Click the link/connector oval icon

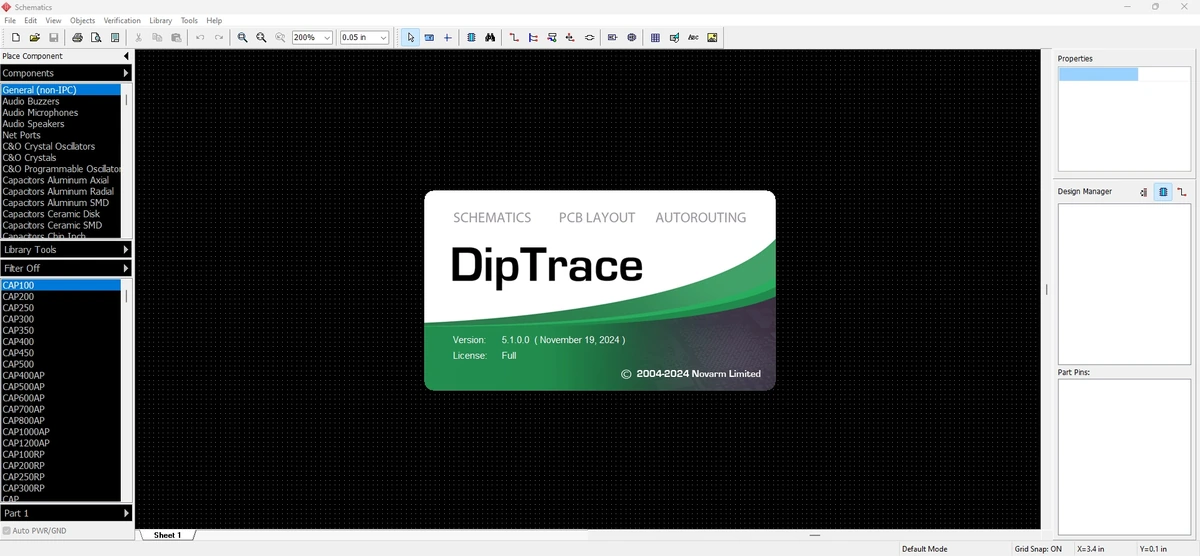pyautogui.click(x=590, y=38)
